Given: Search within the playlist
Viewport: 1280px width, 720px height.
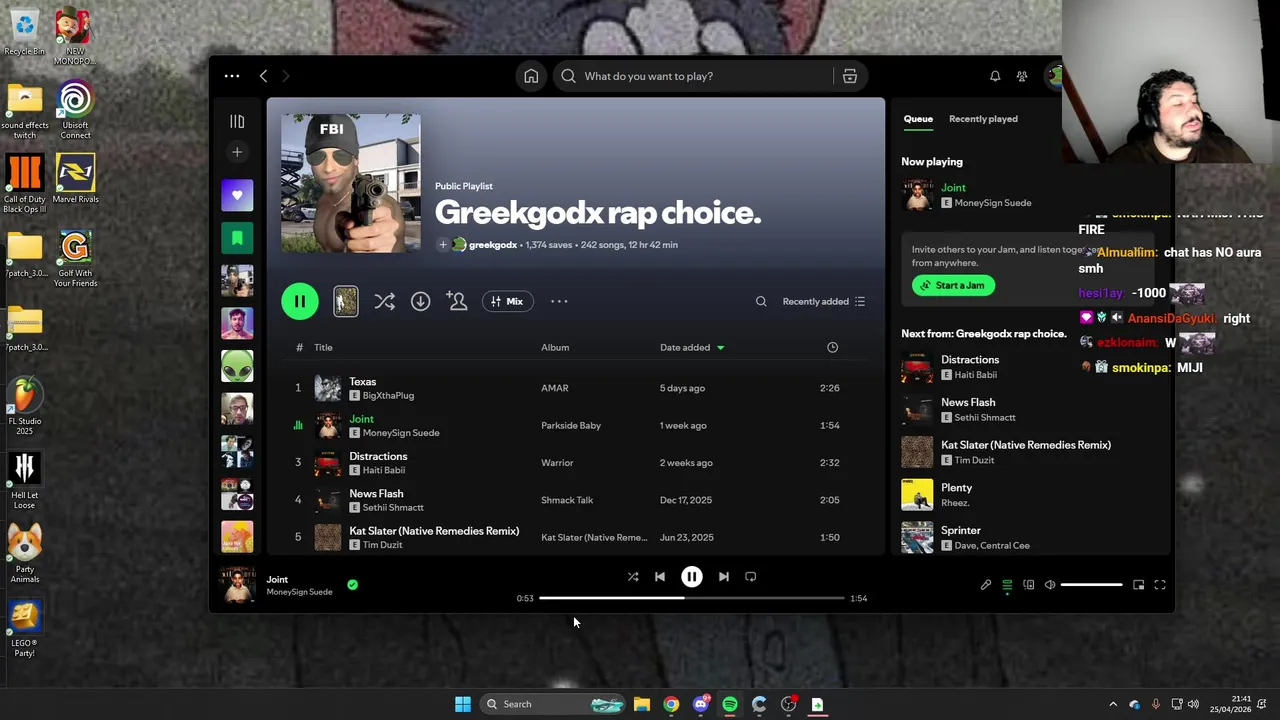Looking at the screenshot, I should [761, 301].
